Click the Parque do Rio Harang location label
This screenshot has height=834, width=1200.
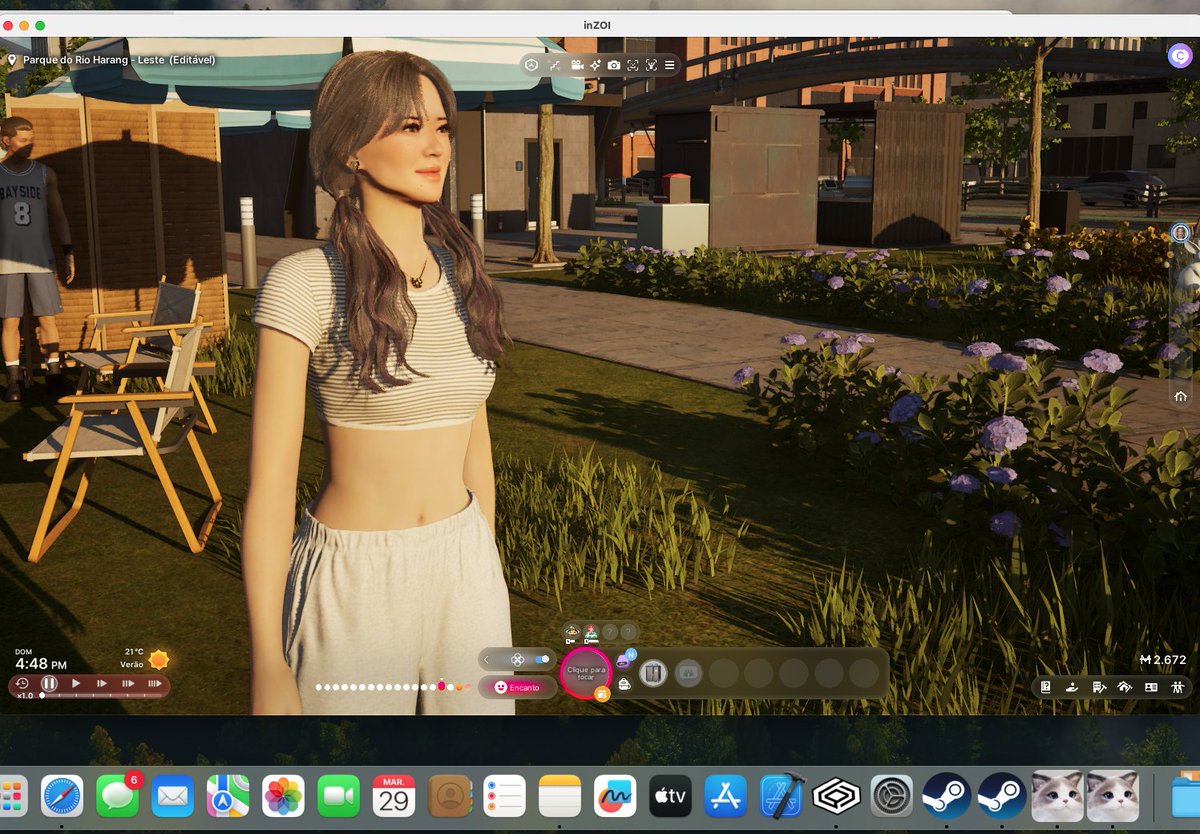click(119, 60)
